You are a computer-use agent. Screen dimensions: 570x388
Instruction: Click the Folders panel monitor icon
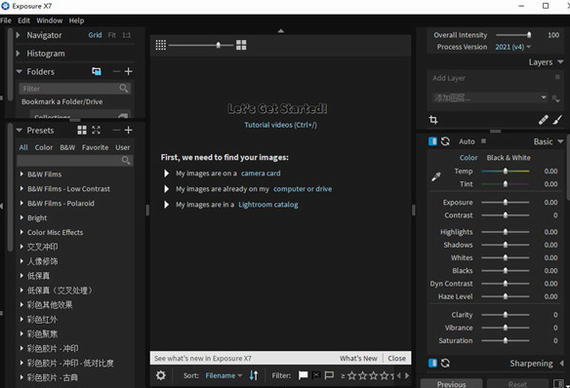96,71
